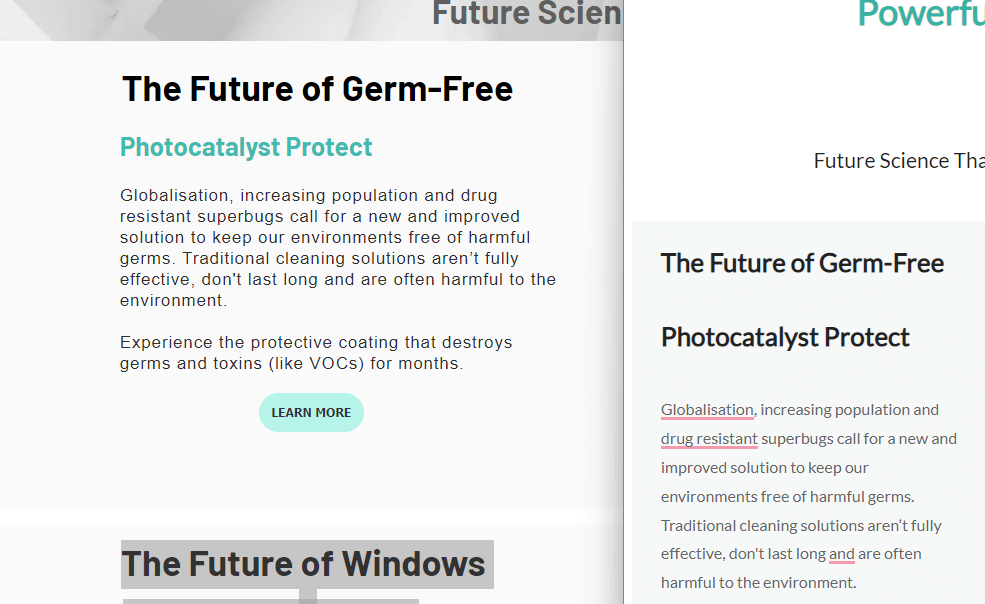Screen dimensions: 985x604
Task: Click the dark "Photocatalyst Protect" heading on the right
Action: [785, 338]
